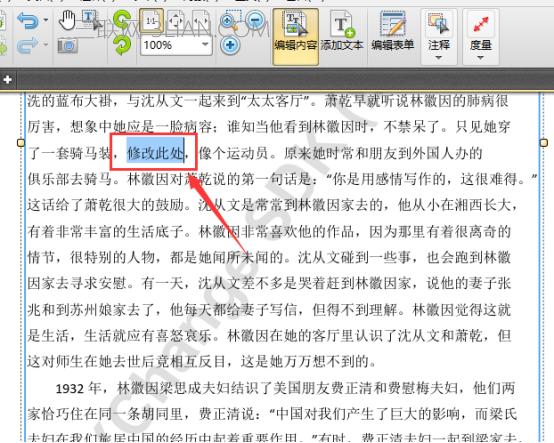Click the left handle of the text block

pos(21,142)
